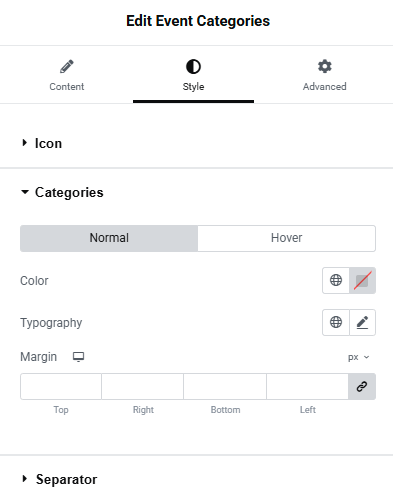
Task: Click the gear icon above Advanced
Action: (x=325, y=66)
